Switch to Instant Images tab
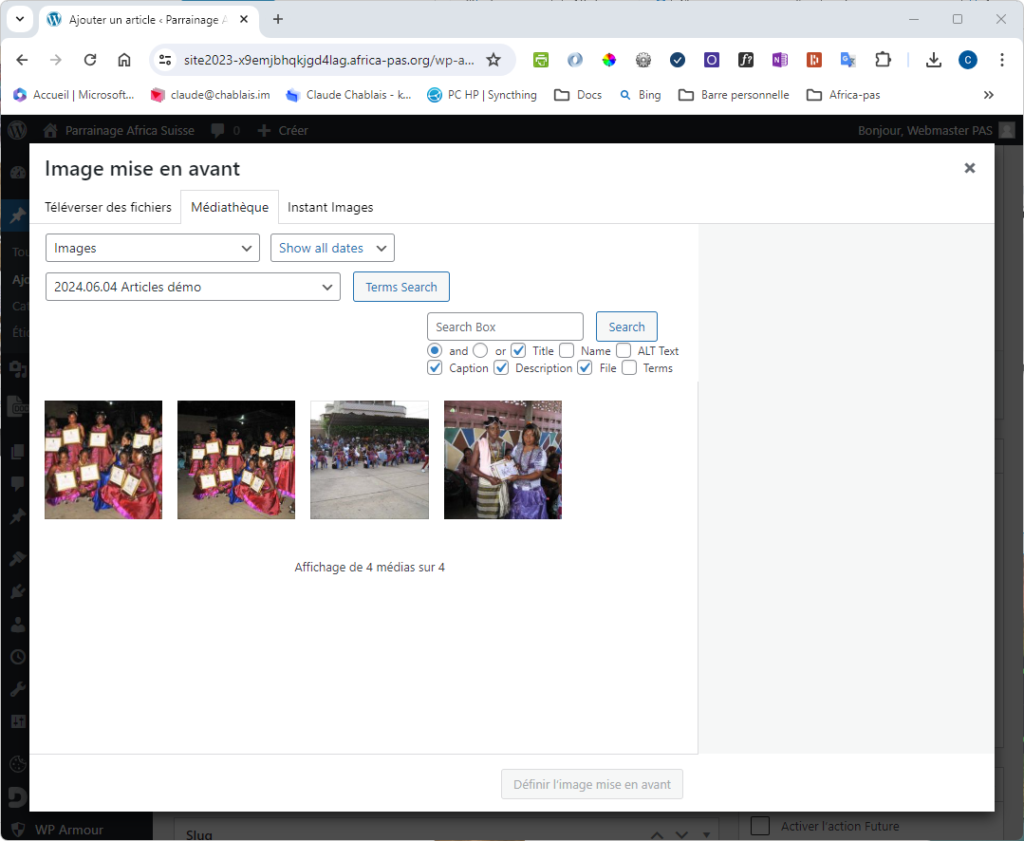1024x841 pixels. coord(330,207)
